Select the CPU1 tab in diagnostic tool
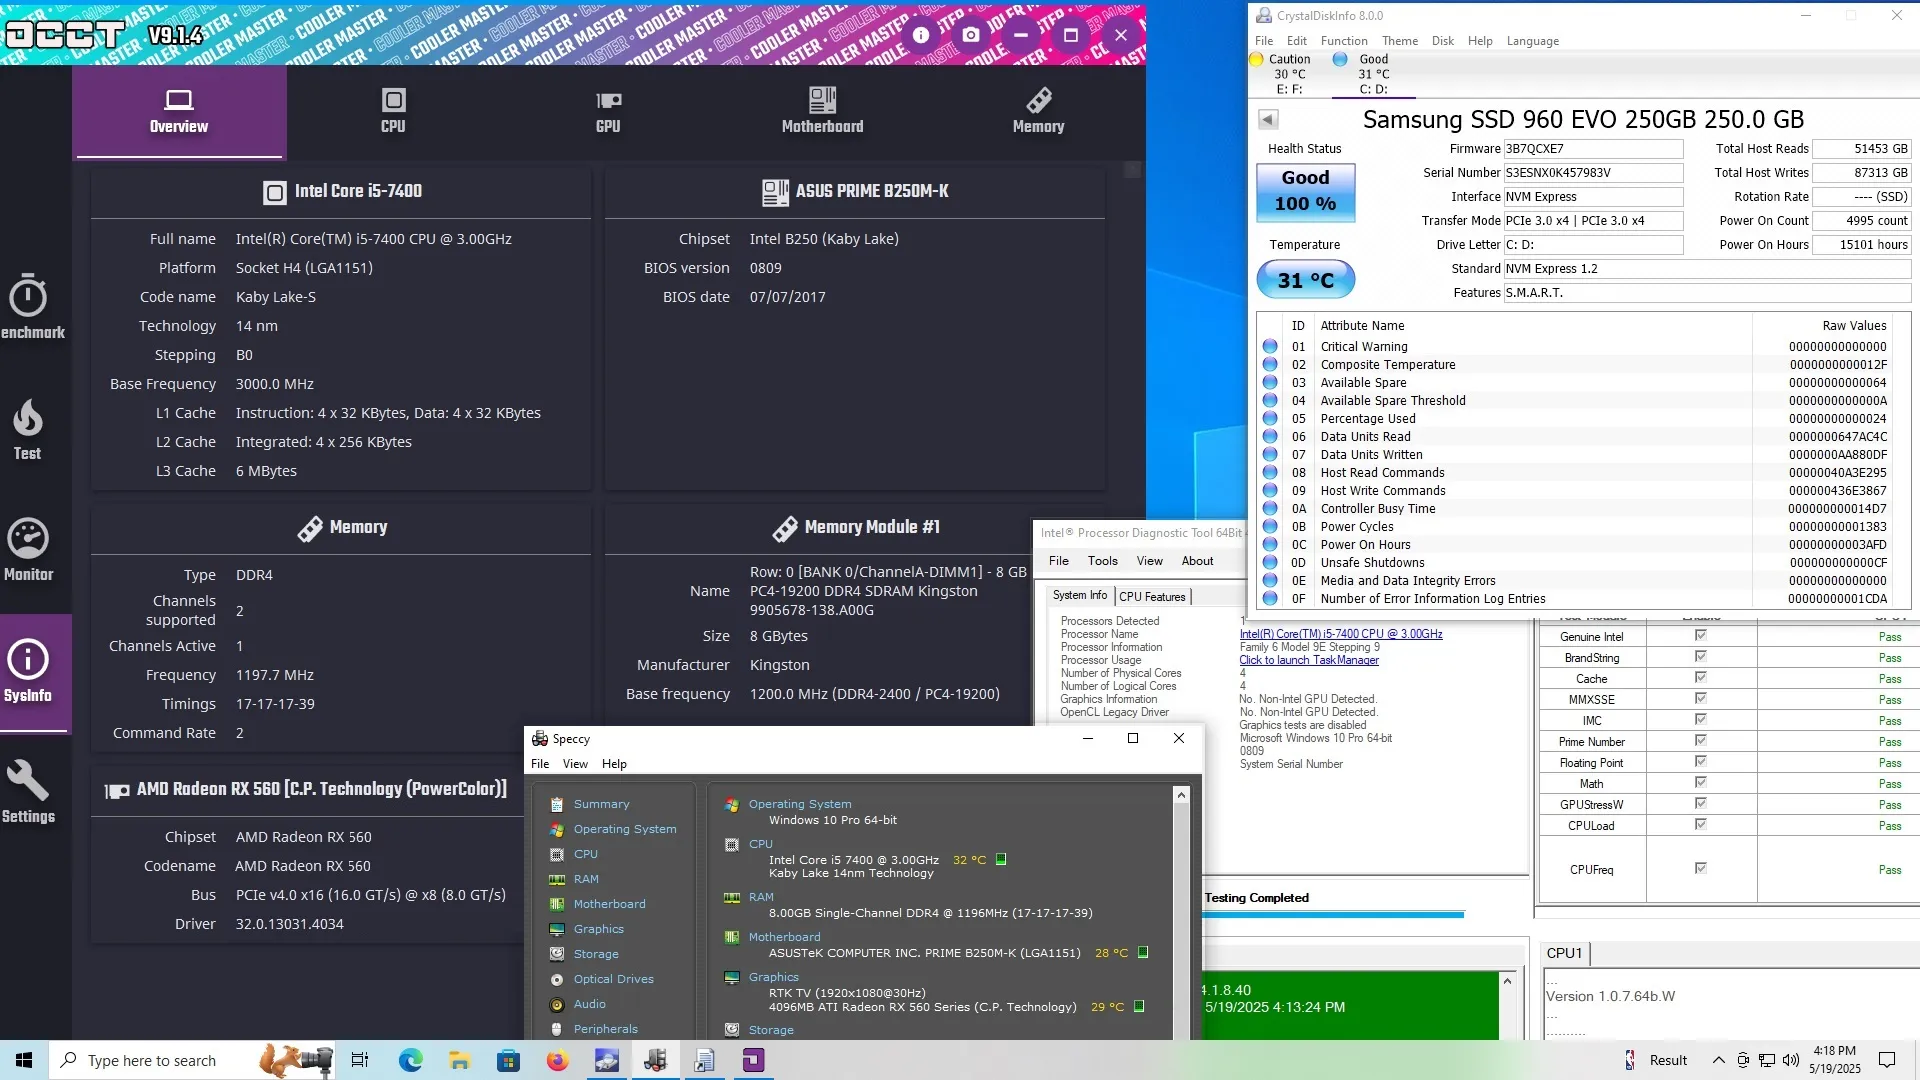This screenshot has width=1920, height=1080. point(1564,953)
